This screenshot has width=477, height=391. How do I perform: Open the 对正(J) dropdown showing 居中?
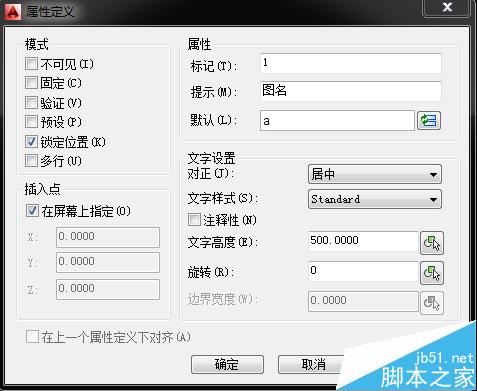click(375, 174)
